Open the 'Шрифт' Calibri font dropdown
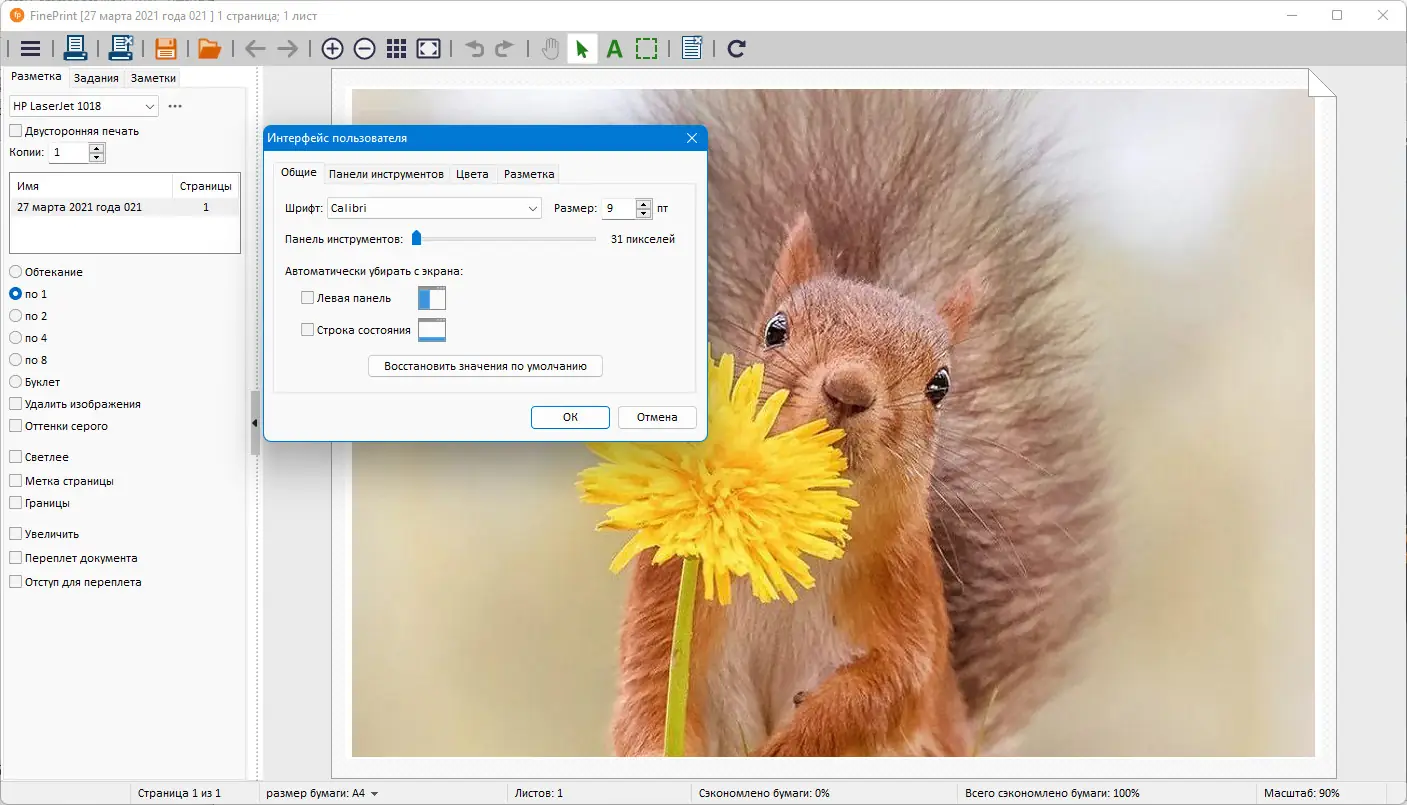Image resolution: width=1407 pixels, height=805 pixels. [x=434, y=209]
